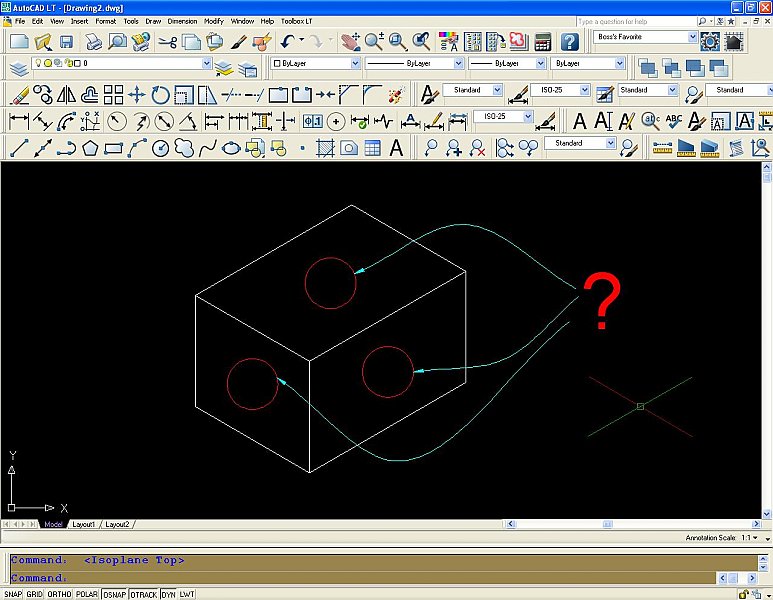773x600 pixels.
Task: Click the Print icon
Action: (x=93, y=42)
